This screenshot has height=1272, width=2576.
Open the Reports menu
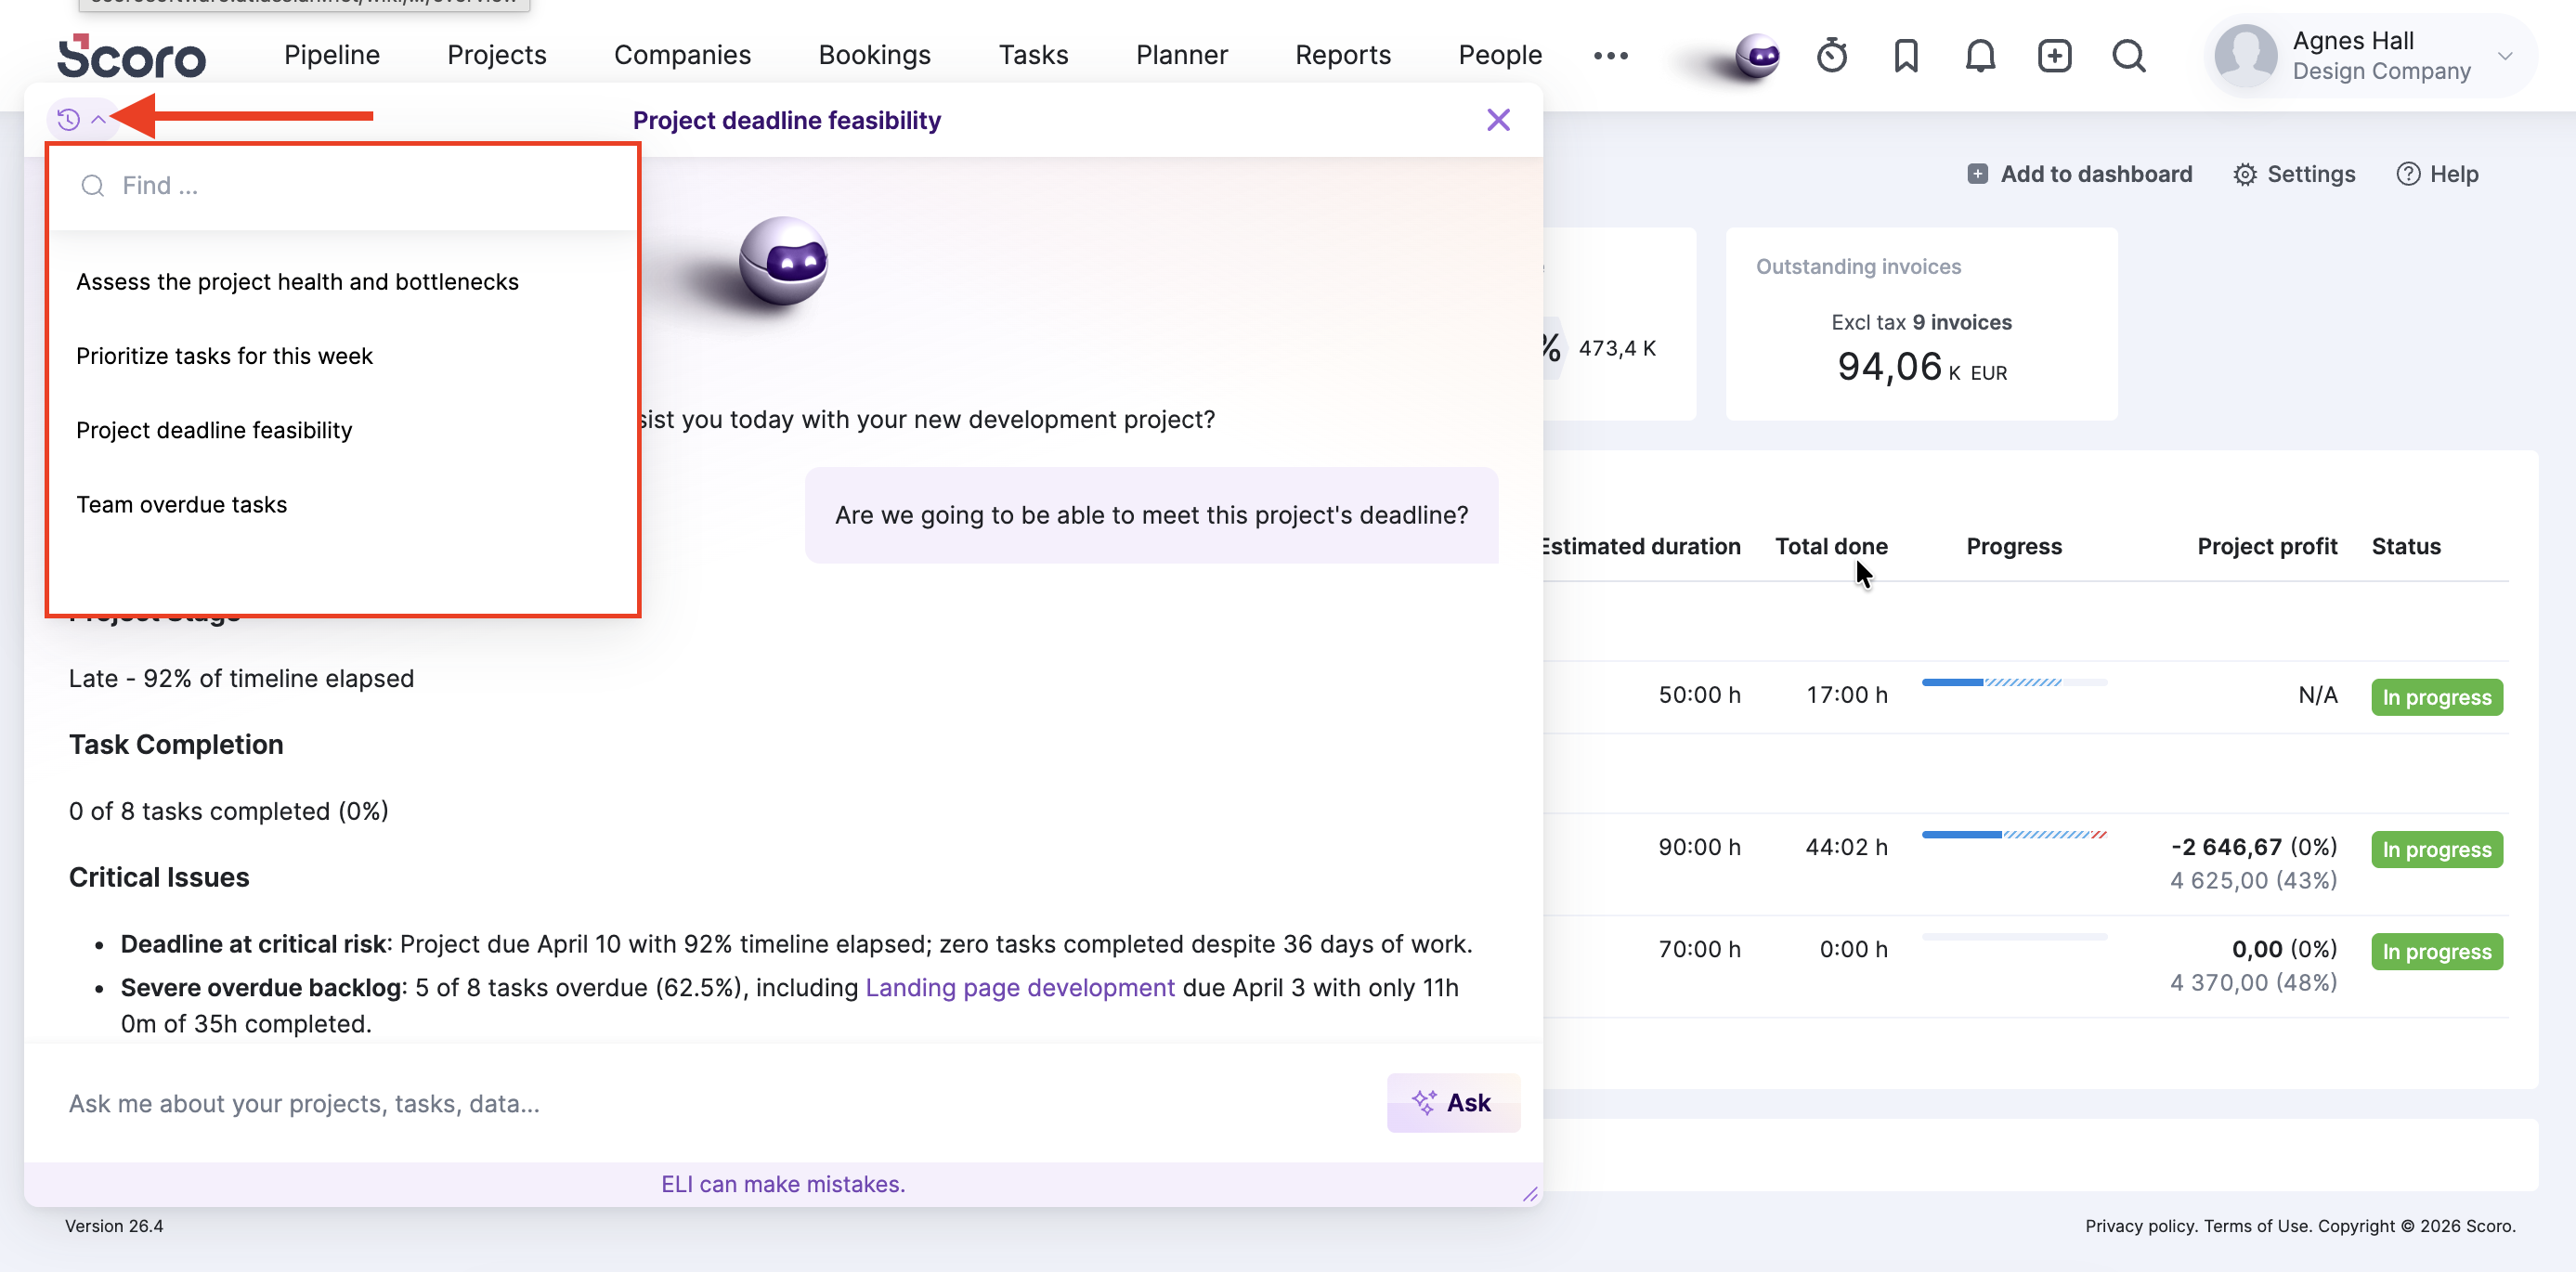pos(1343,55)
